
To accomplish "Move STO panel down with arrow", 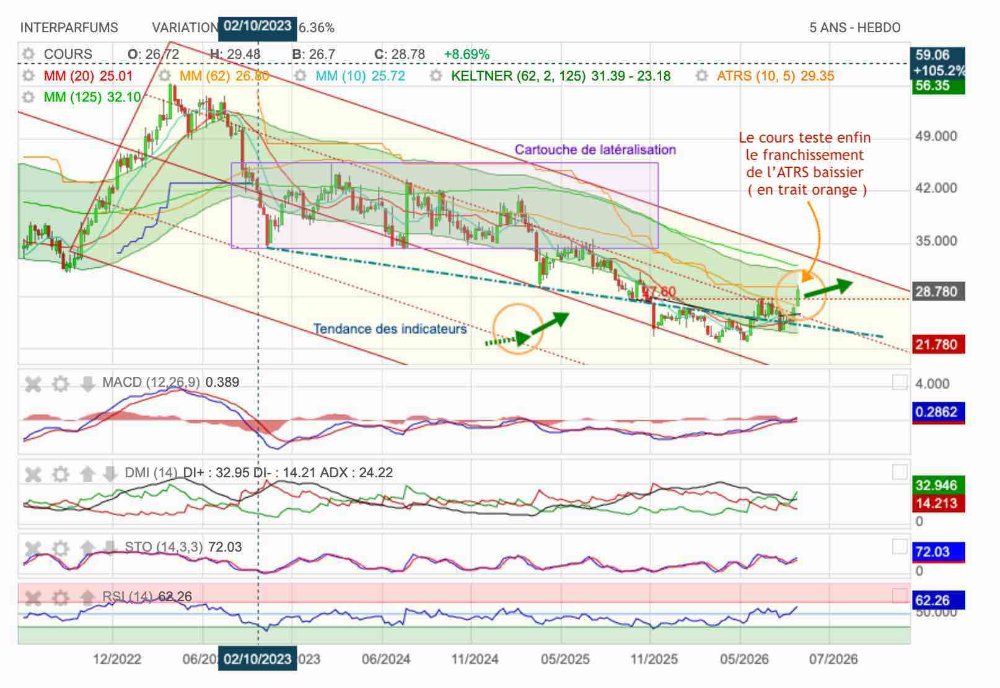I will pos(110,548).
